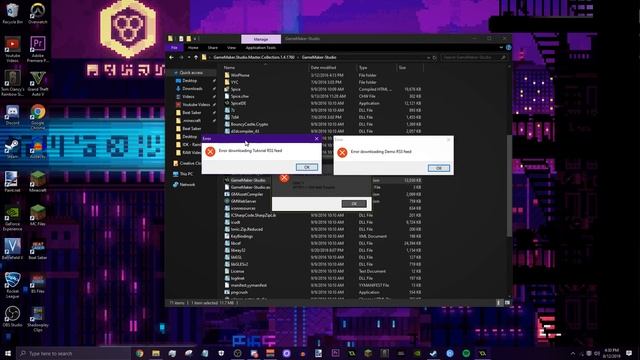Open the Recycle Bin desktop icon
Viewport: 640px width, 360px height.
click(12, 13)
